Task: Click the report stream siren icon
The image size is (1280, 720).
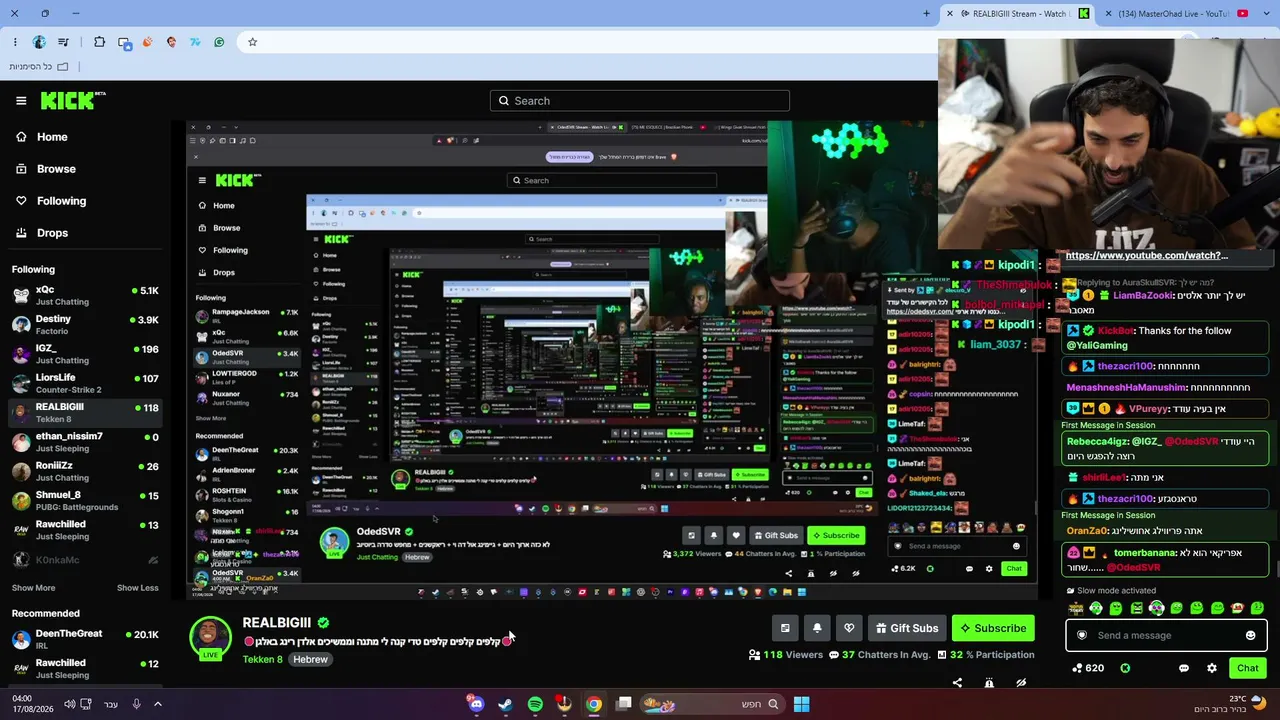Action: pos(989,683)
